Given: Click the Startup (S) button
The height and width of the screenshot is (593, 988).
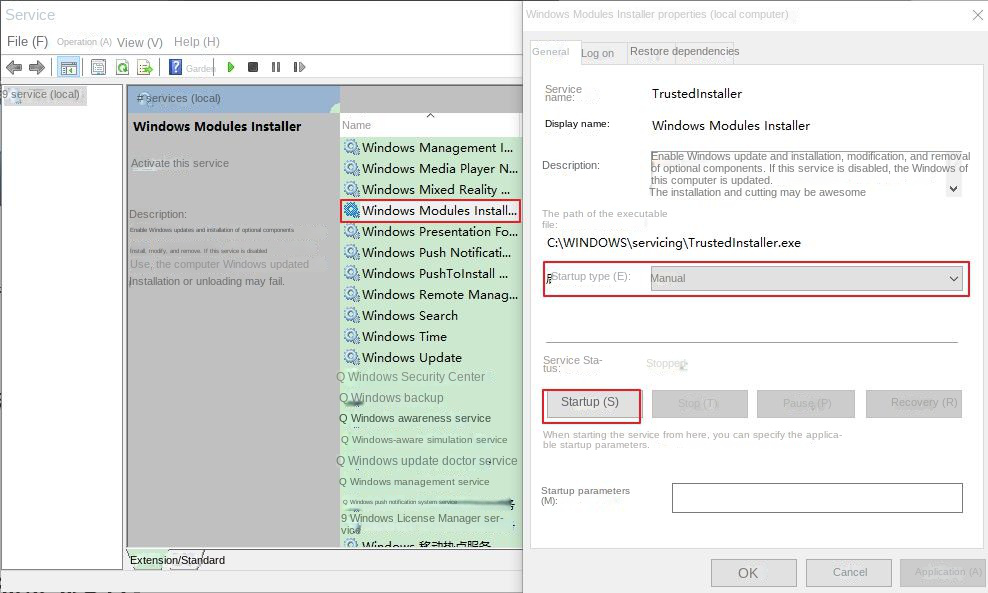Looking at the screenshot, I should (x=591, y=403).
